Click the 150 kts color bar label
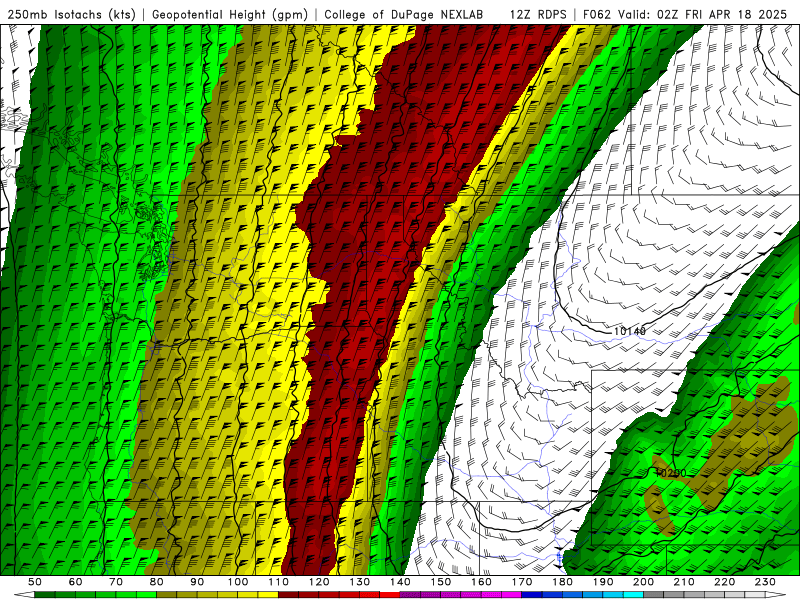The width and height of the screenshot is (800, 600). pos(441,582)
